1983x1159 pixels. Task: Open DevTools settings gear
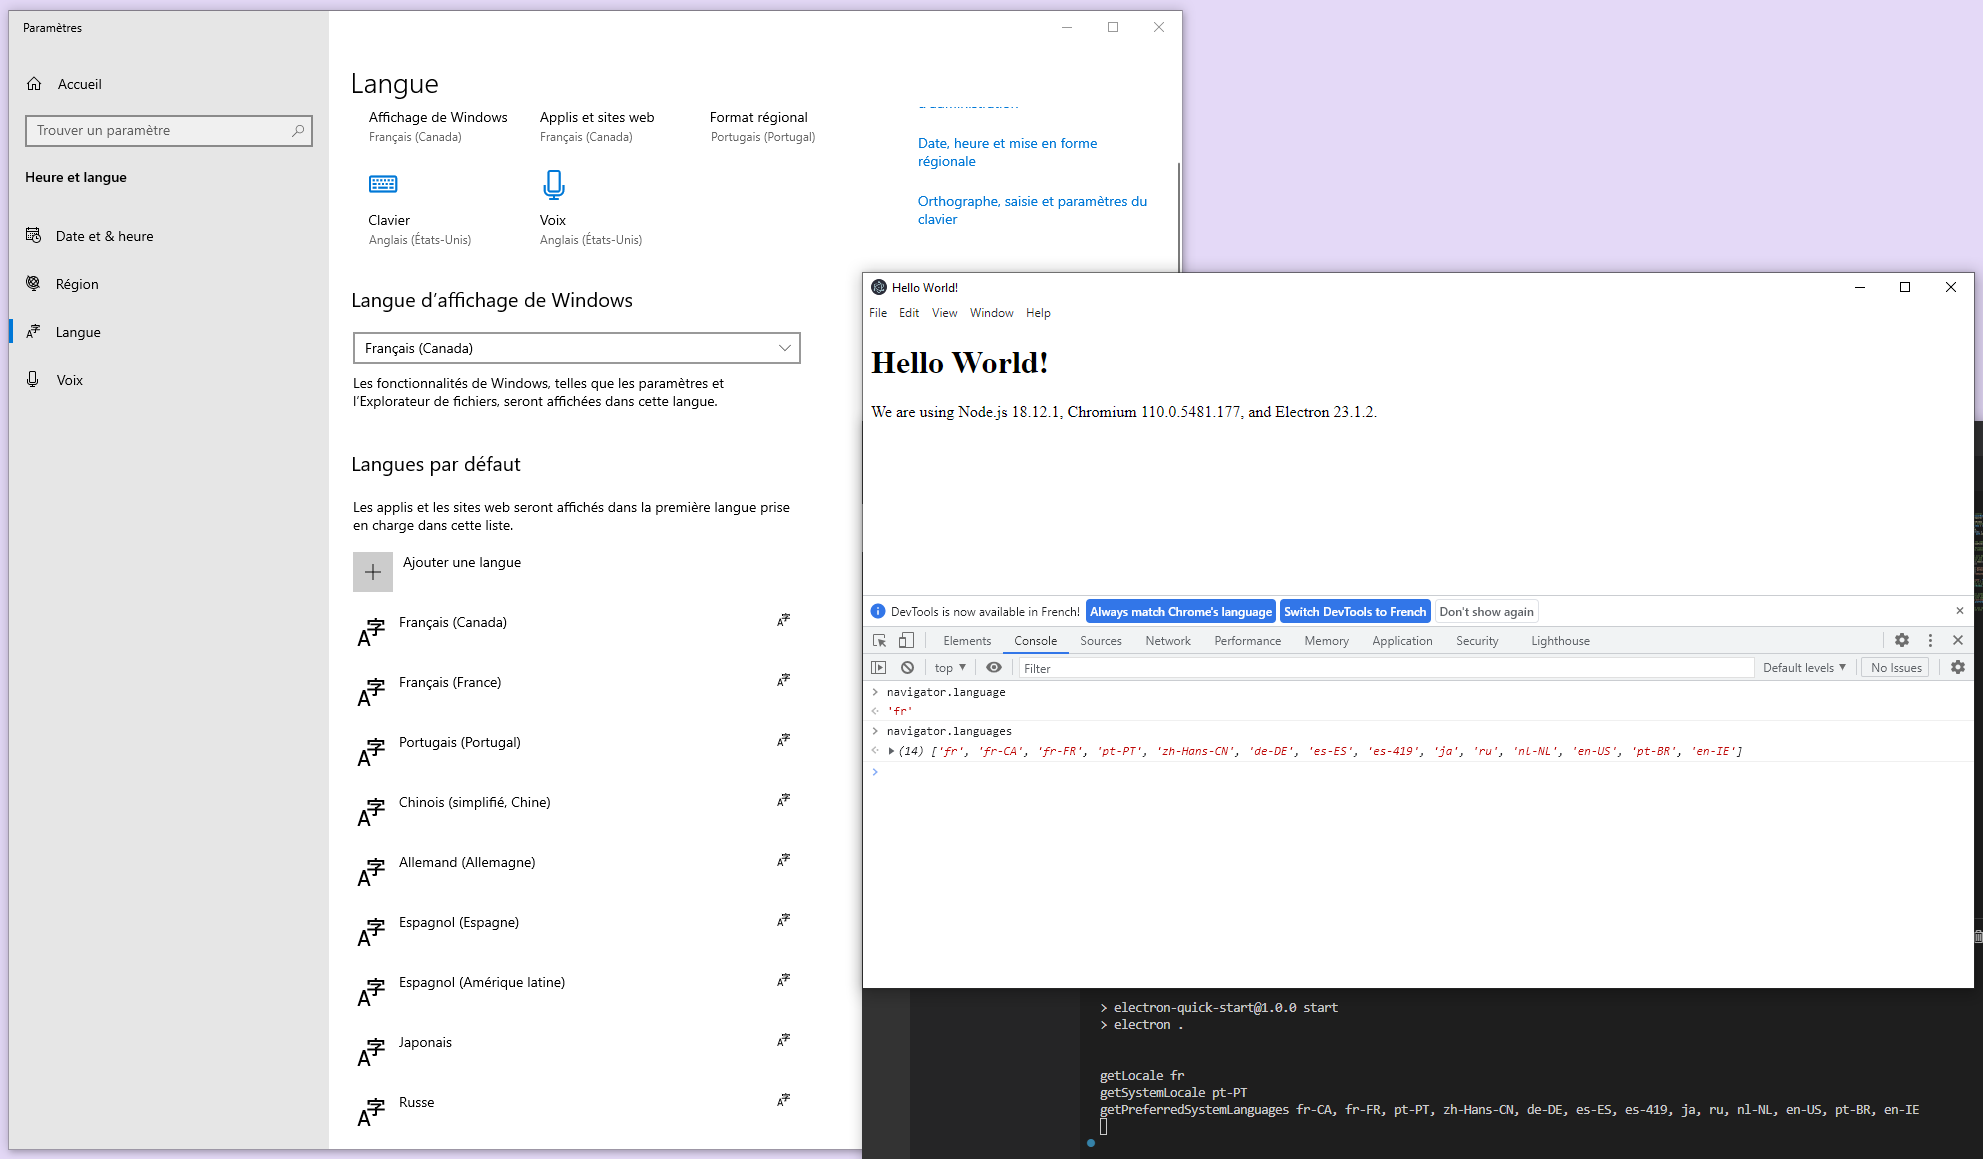coord(1901,640)
